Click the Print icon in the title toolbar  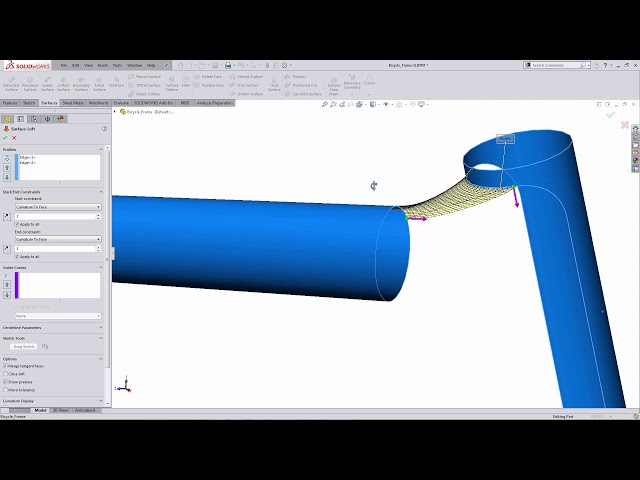click(x=228, y=65)
